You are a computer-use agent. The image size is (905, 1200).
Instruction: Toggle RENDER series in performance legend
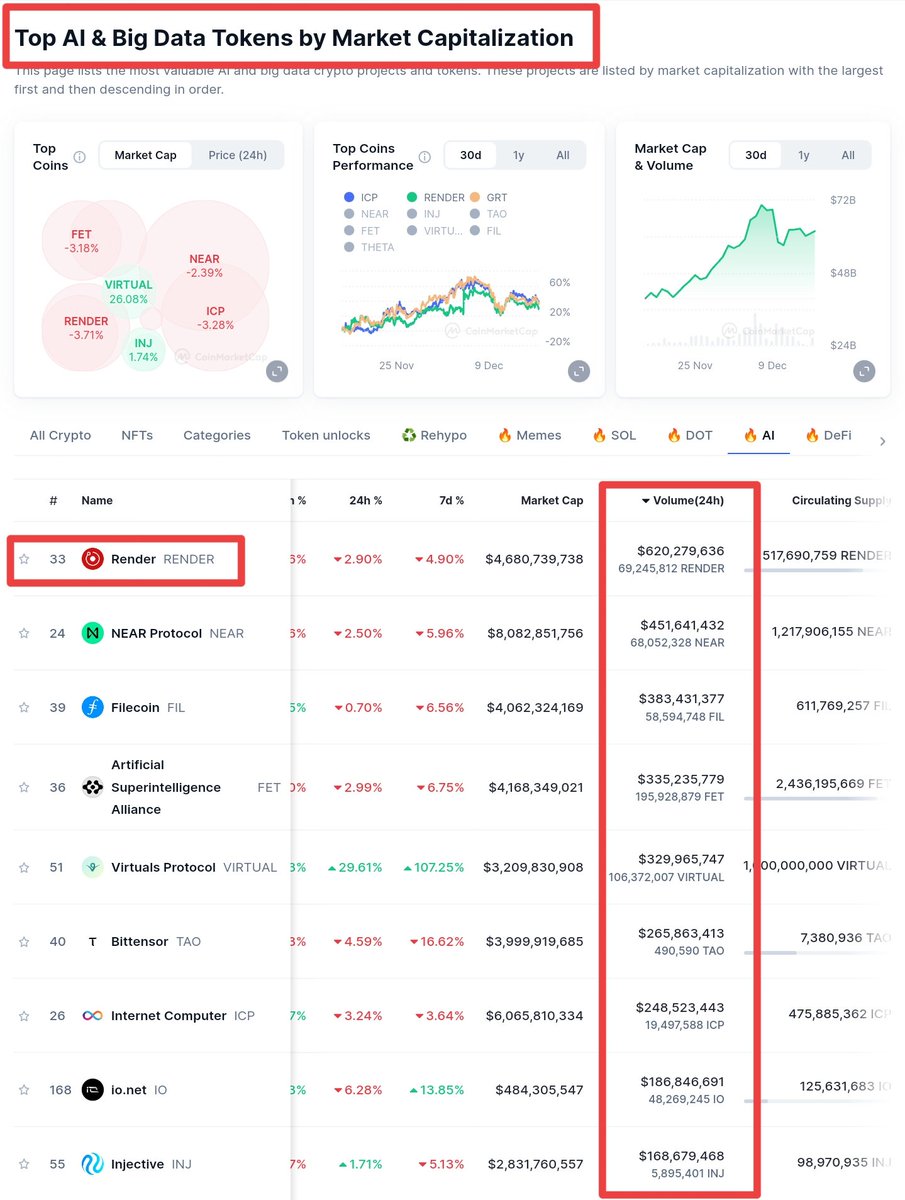[x=437, y=198]
